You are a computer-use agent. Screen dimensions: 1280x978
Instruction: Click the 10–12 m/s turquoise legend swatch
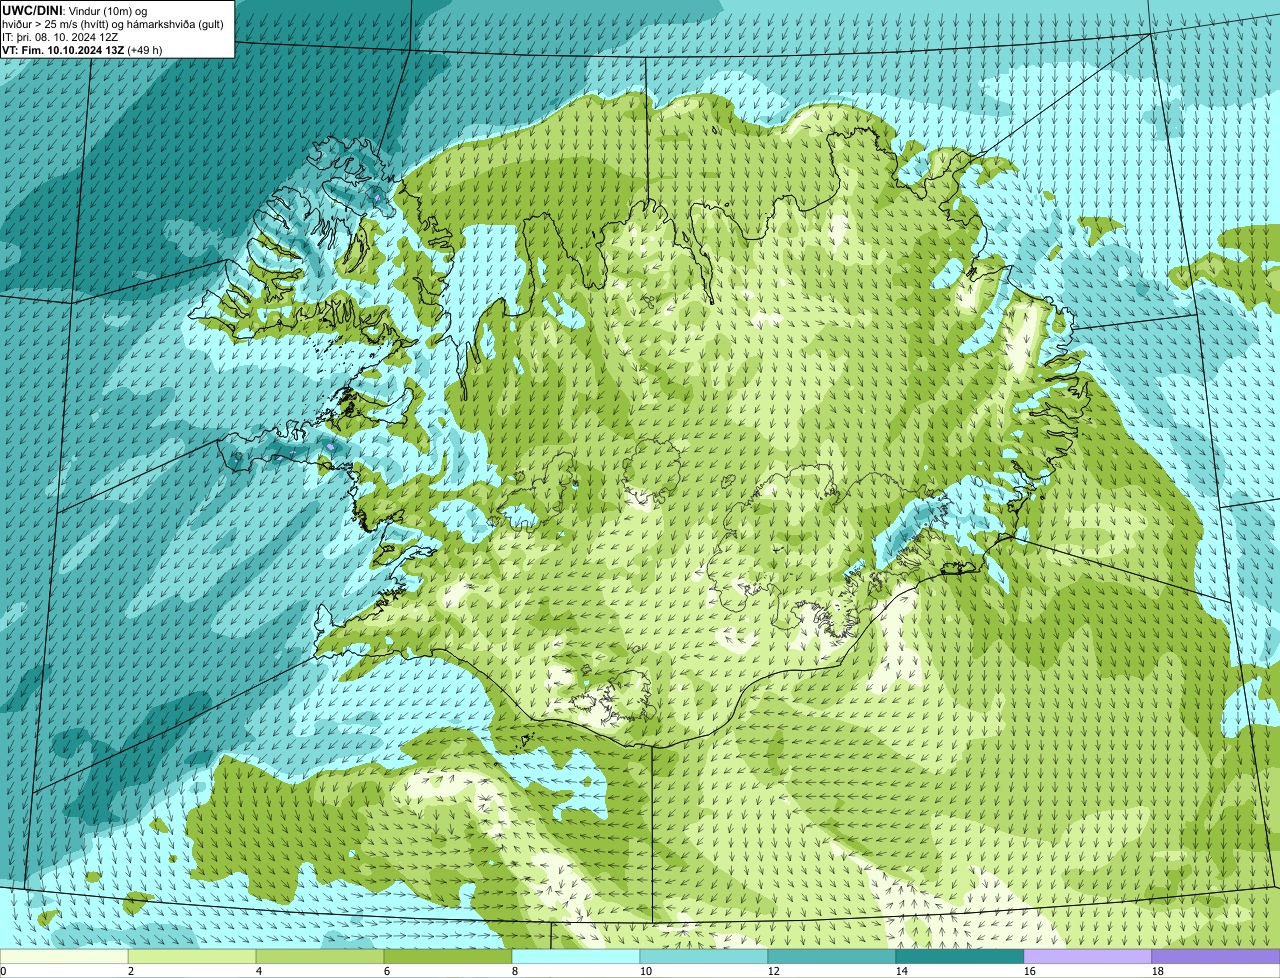pos(704,956)
